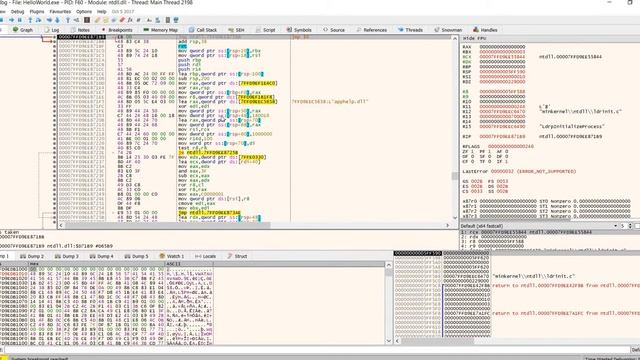Click disassembly vertical scrollbar down arrow
The width and height of the screenshot is (640, 360).
455,218
